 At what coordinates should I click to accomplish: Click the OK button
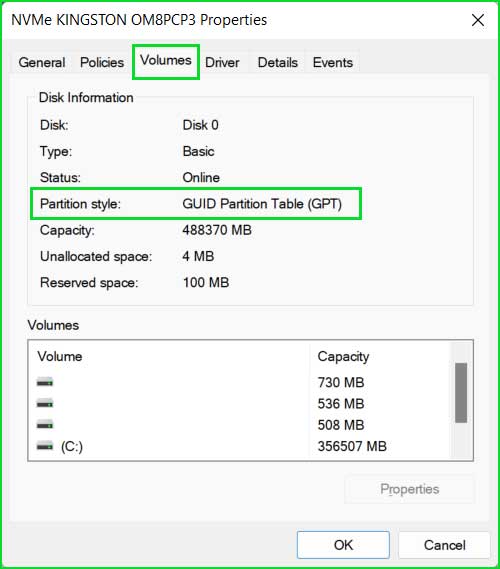(x=343, y=545)
